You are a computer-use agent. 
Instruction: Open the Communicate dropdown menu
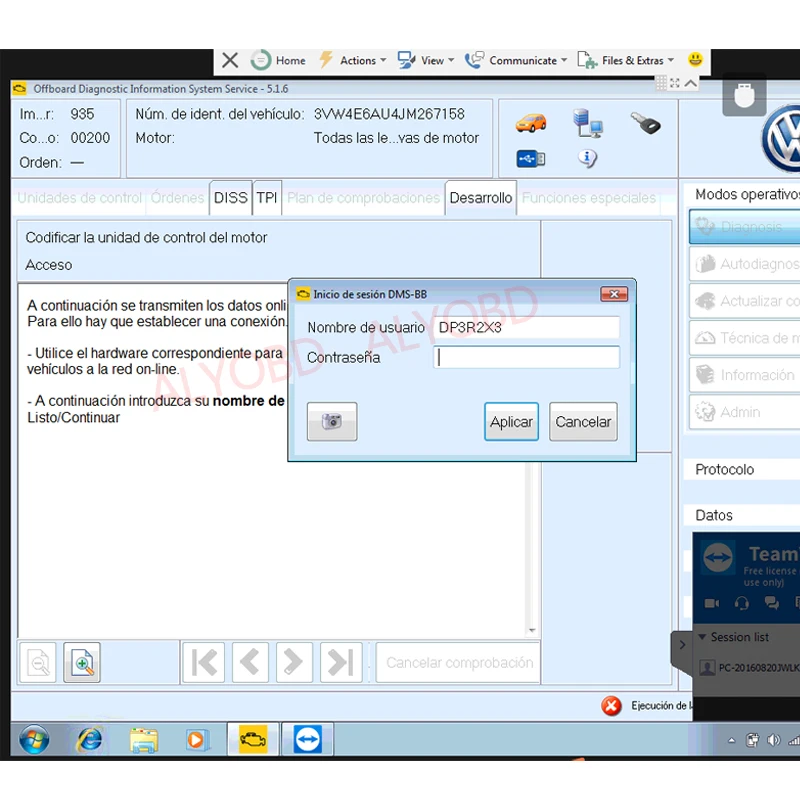(516, 60)
